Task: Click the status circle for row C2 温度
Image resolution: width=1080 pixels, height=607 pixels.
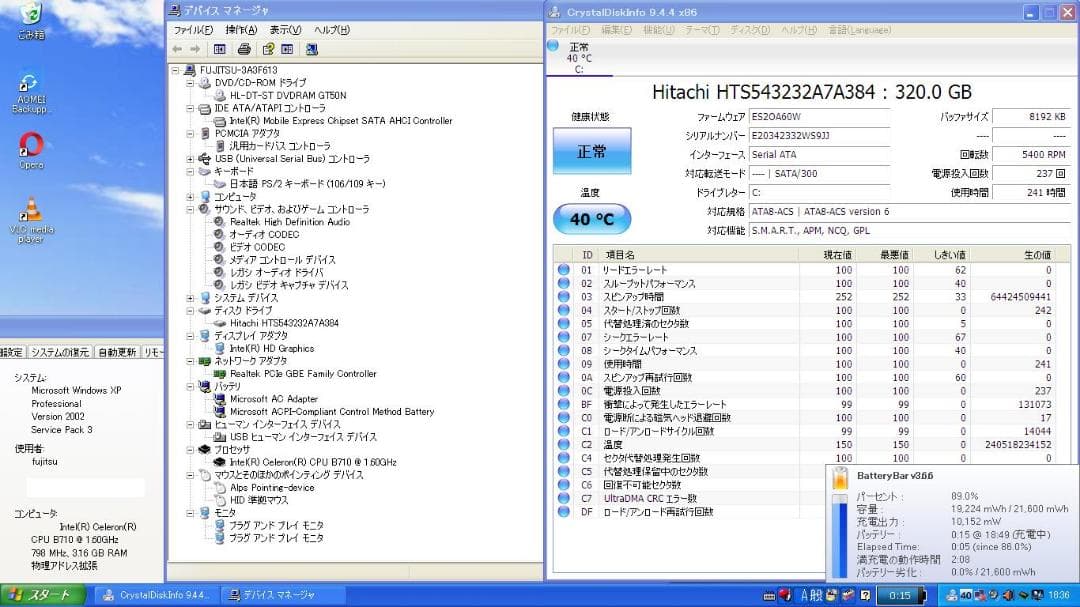Action: tap(563, 444)
